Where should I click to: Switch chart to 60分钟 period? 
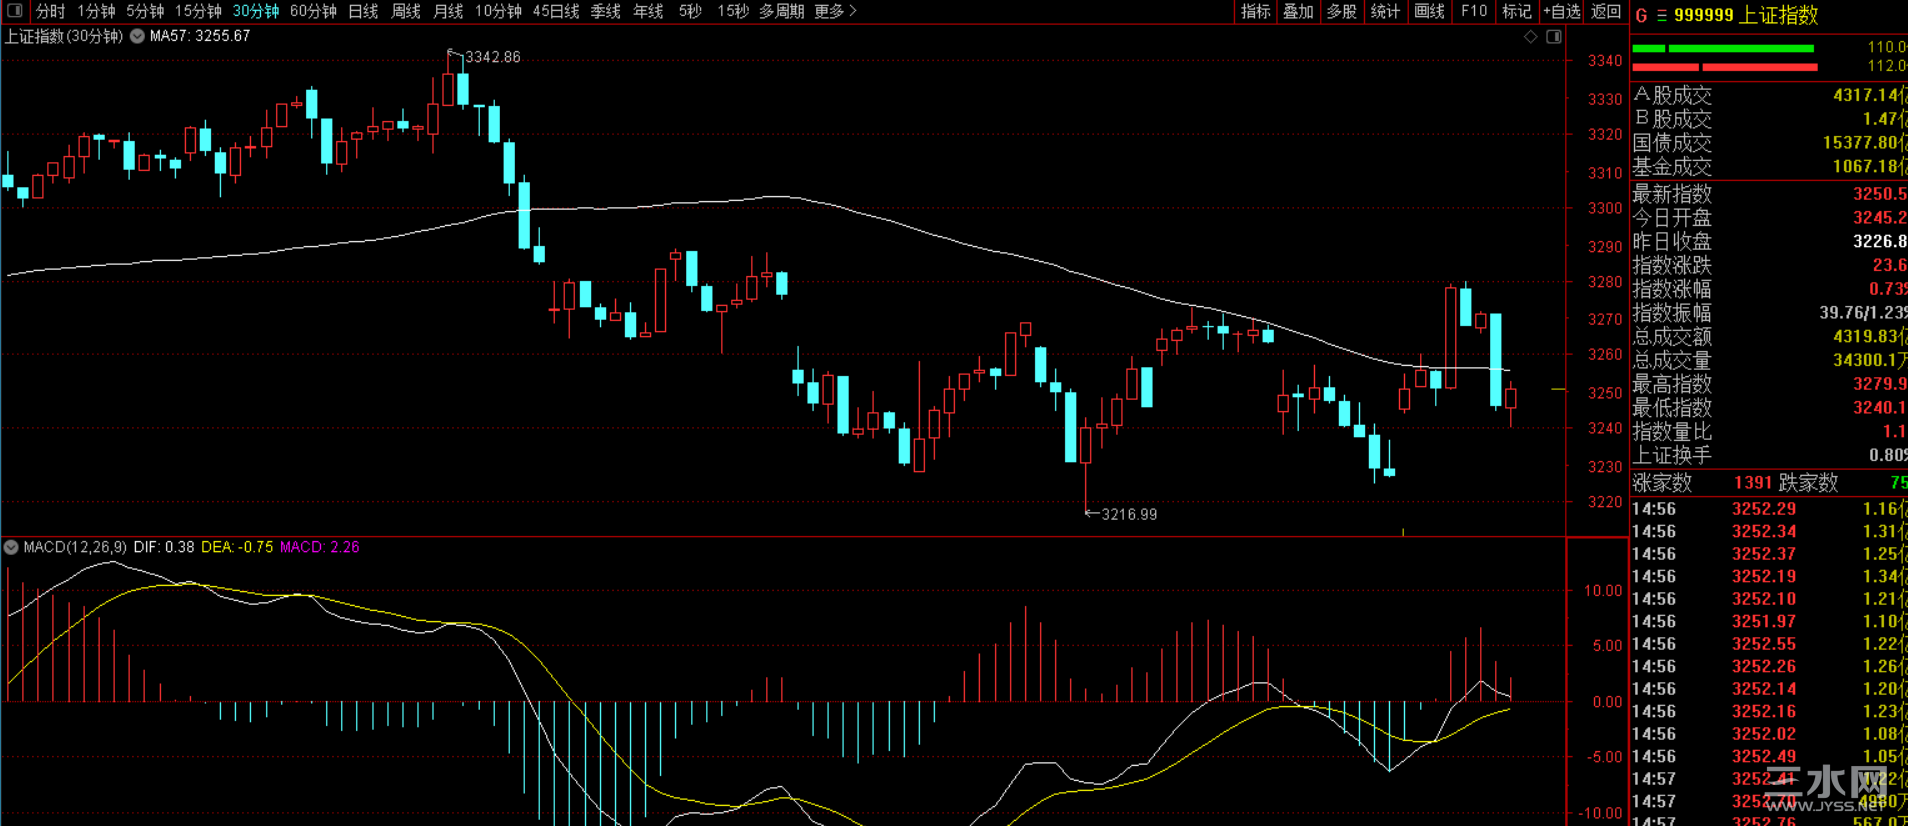pyautogui.click(x=313, y=11)
